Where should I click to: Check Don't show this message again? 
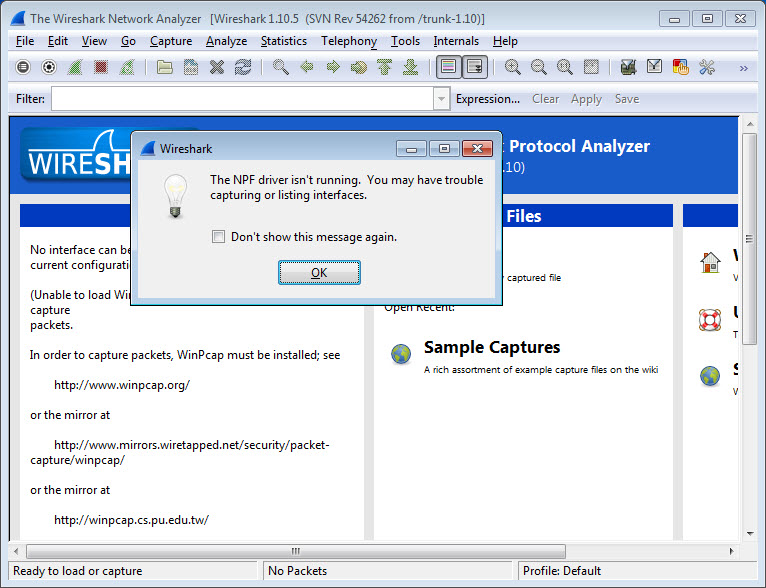tap(218, 237)
